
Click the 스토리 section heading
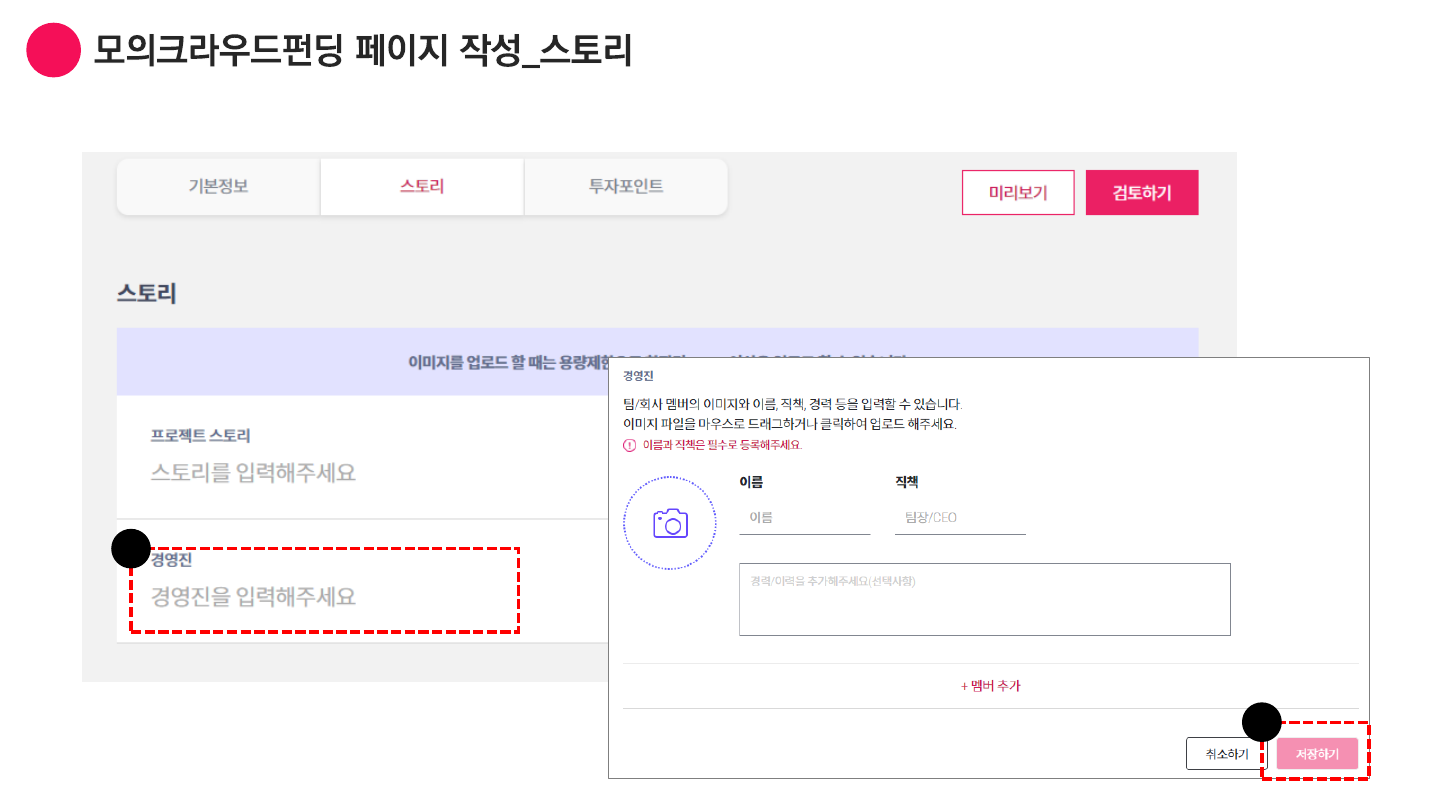pyautogui.click(x=147, y=293)
